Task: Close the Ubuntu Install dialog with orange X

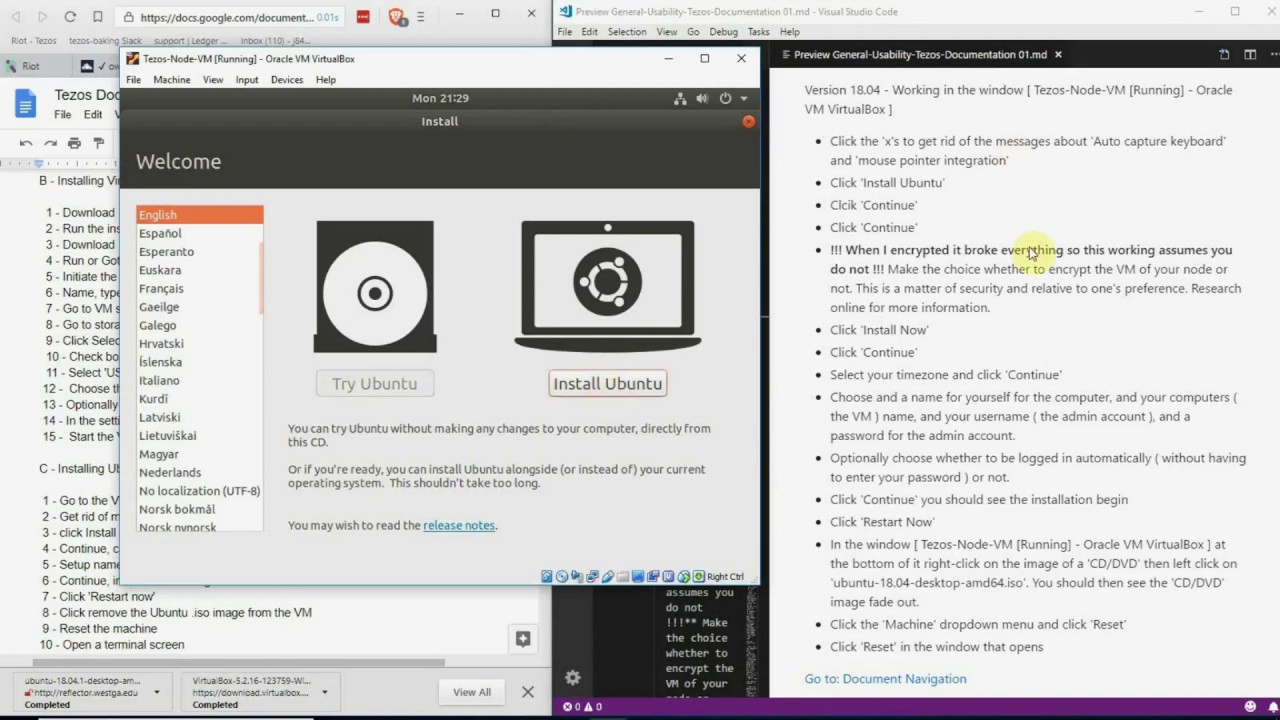Action: pos(748,121)
